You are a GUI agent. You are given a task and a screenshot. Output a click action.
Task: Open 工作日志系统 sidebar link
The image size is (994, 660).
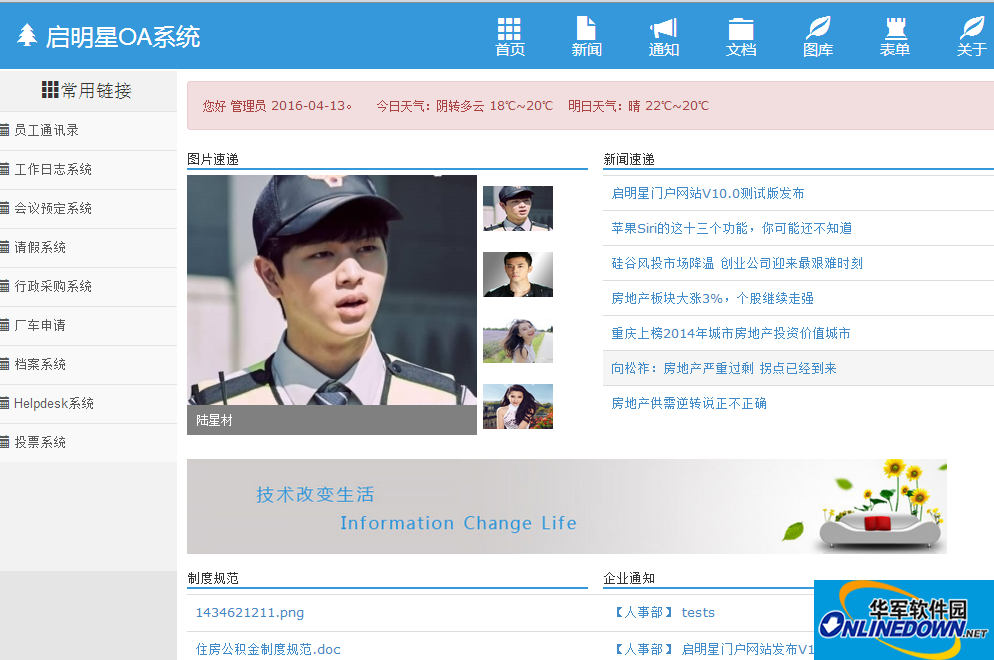(x=53, y=169)
